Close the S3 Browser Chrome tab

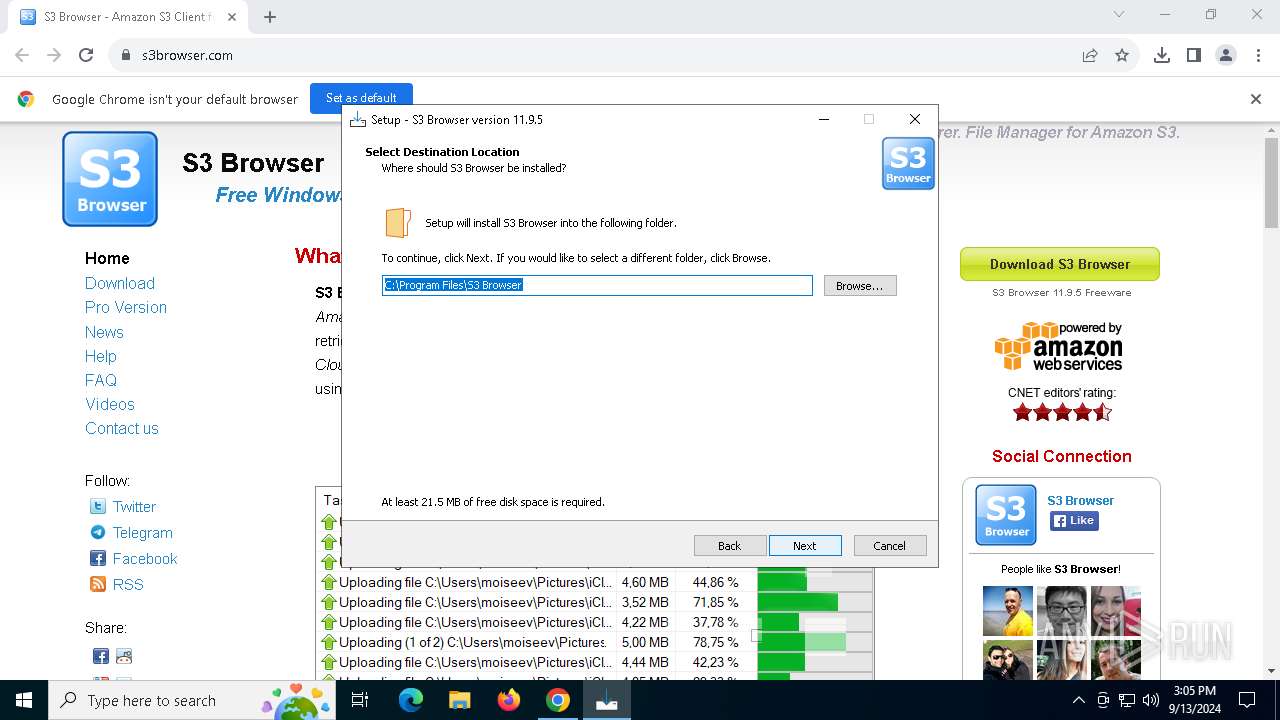pyautogui.click(x=231, y=17)
